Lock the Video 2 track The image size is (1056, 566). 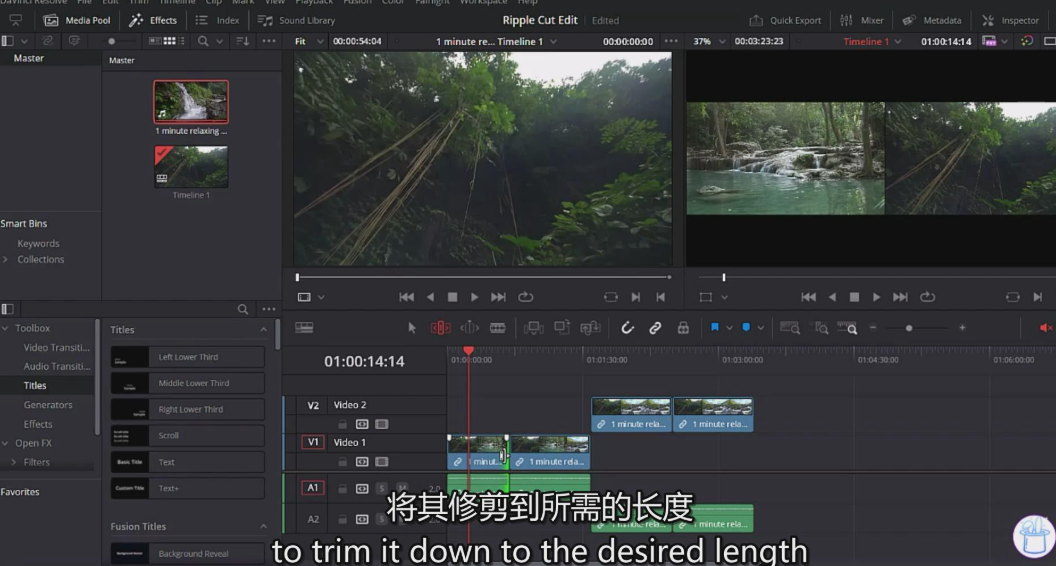tap(342, 424)
